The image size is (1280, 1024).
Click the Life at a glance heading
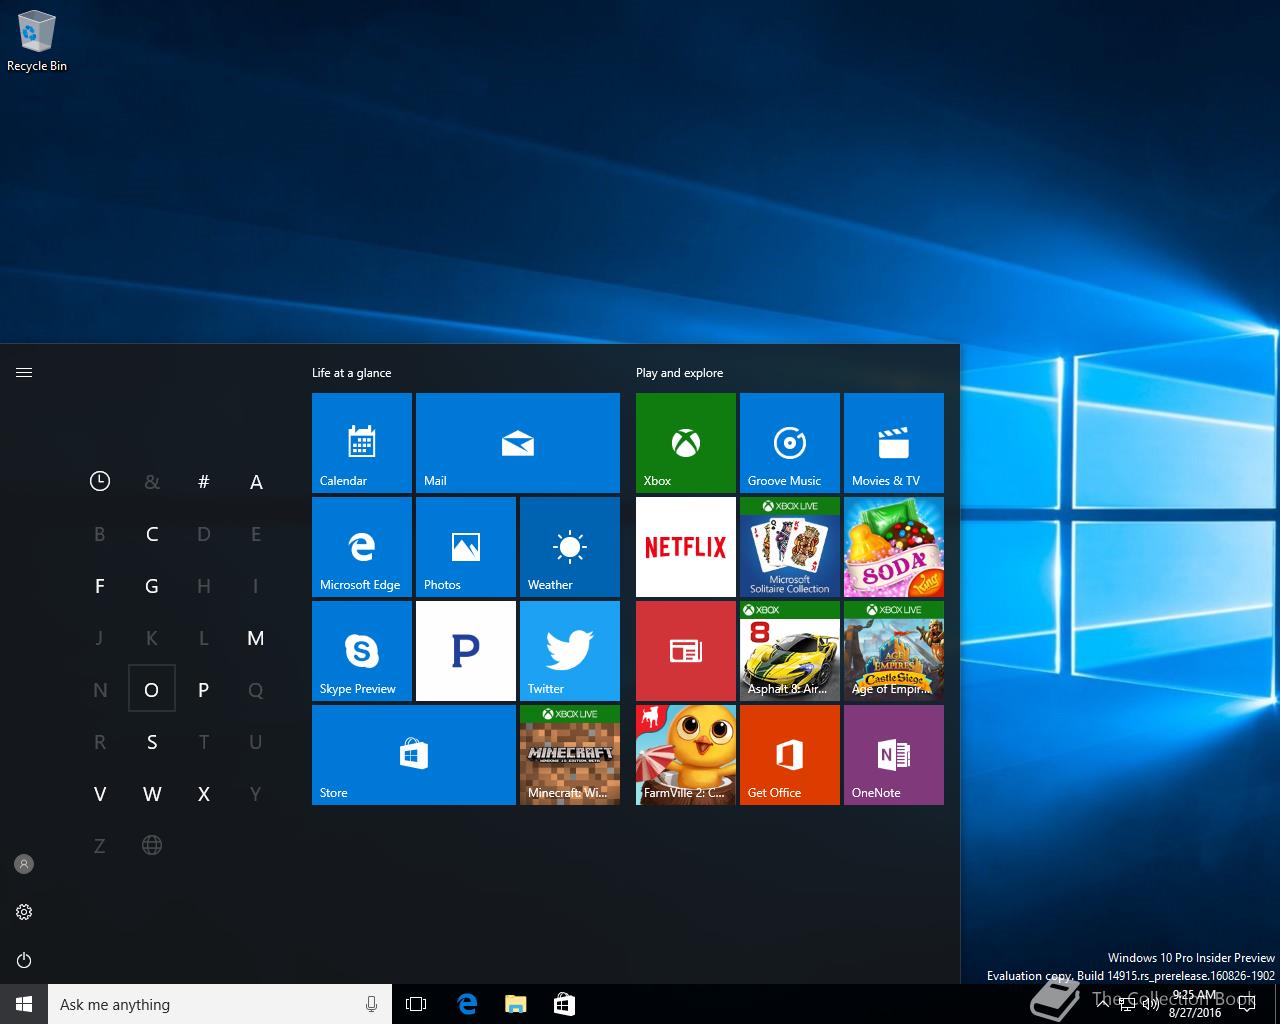(351, 373)
